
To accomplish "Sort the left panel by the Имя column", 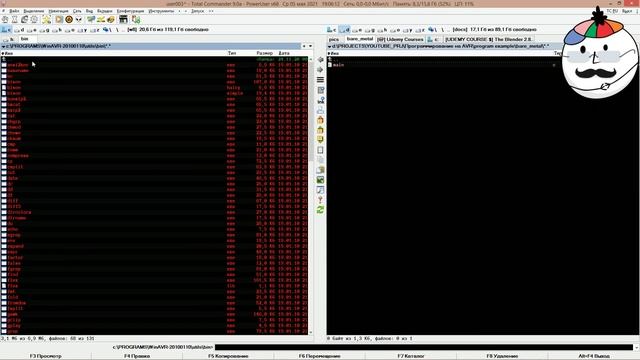I will pos(8,53).
